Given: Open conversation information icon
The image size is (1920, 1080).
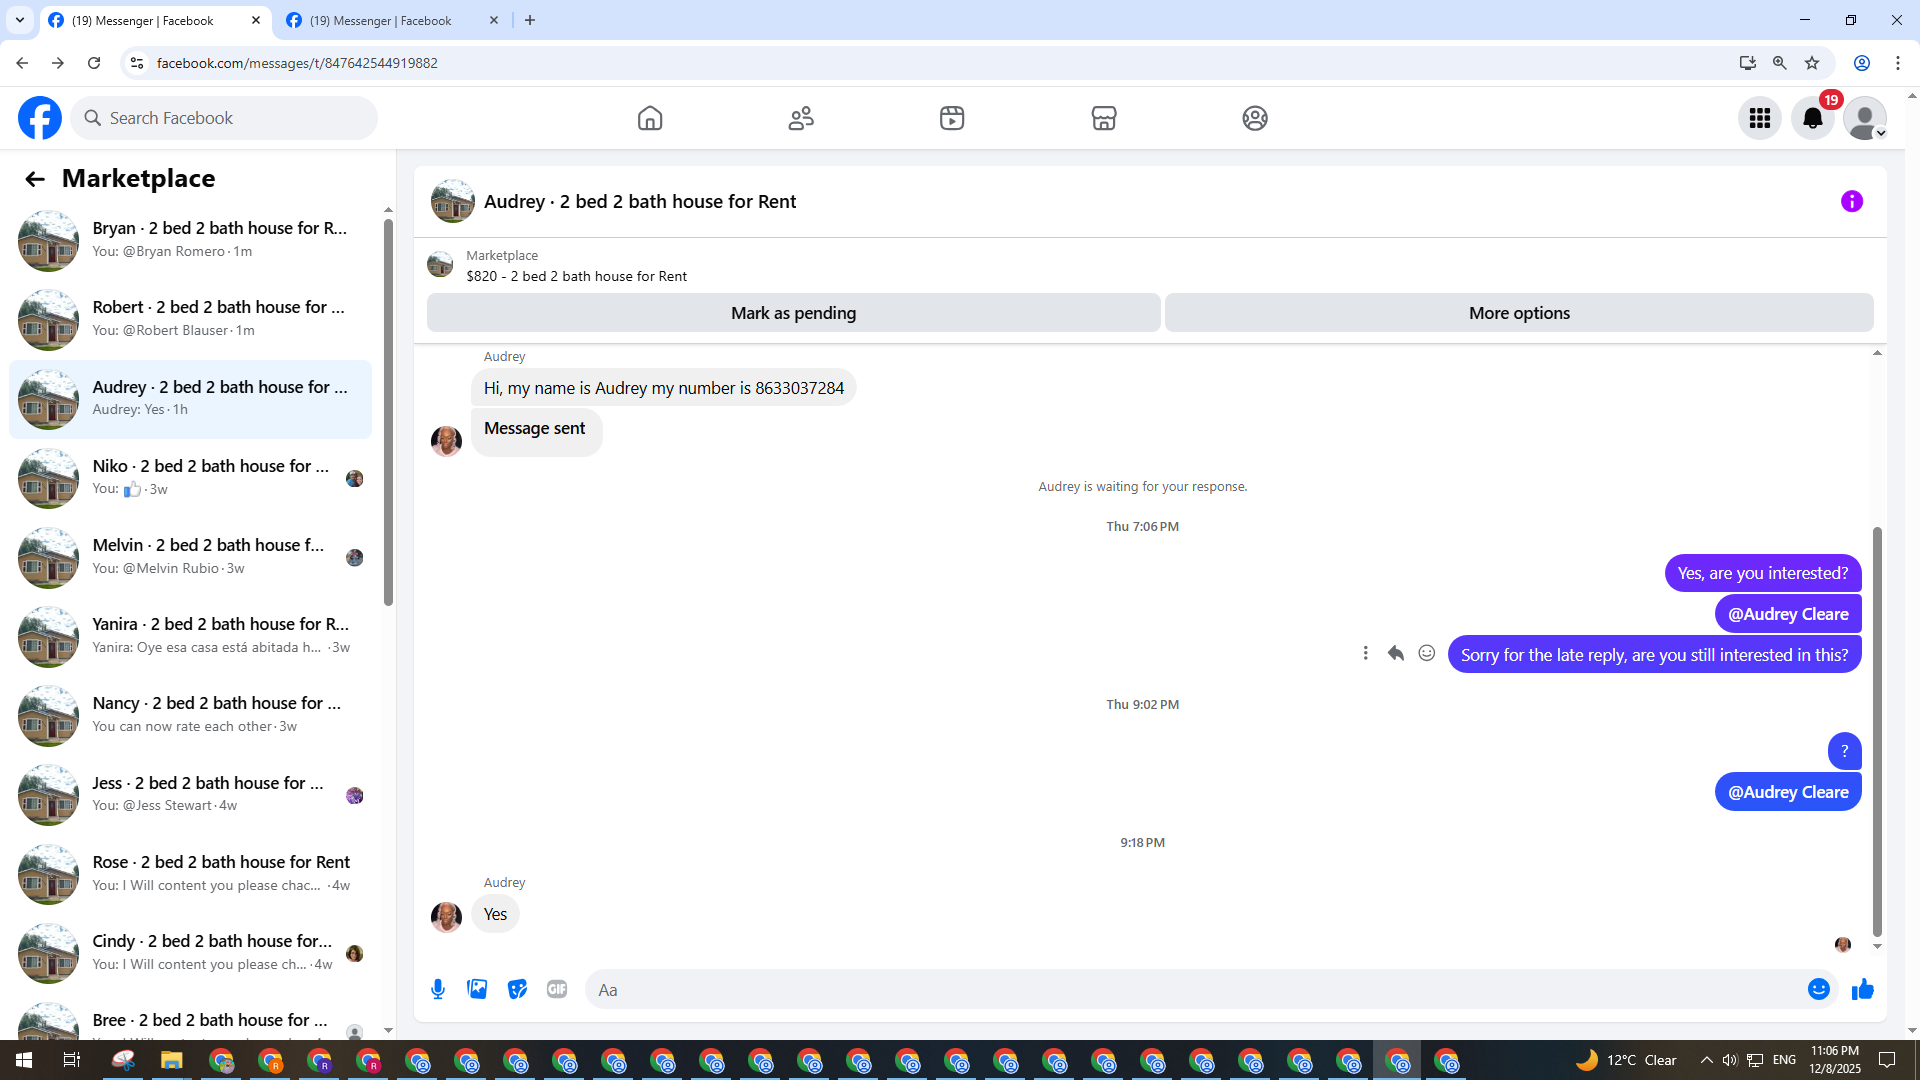Looking at the screenshot, I should click(1852, 201).
